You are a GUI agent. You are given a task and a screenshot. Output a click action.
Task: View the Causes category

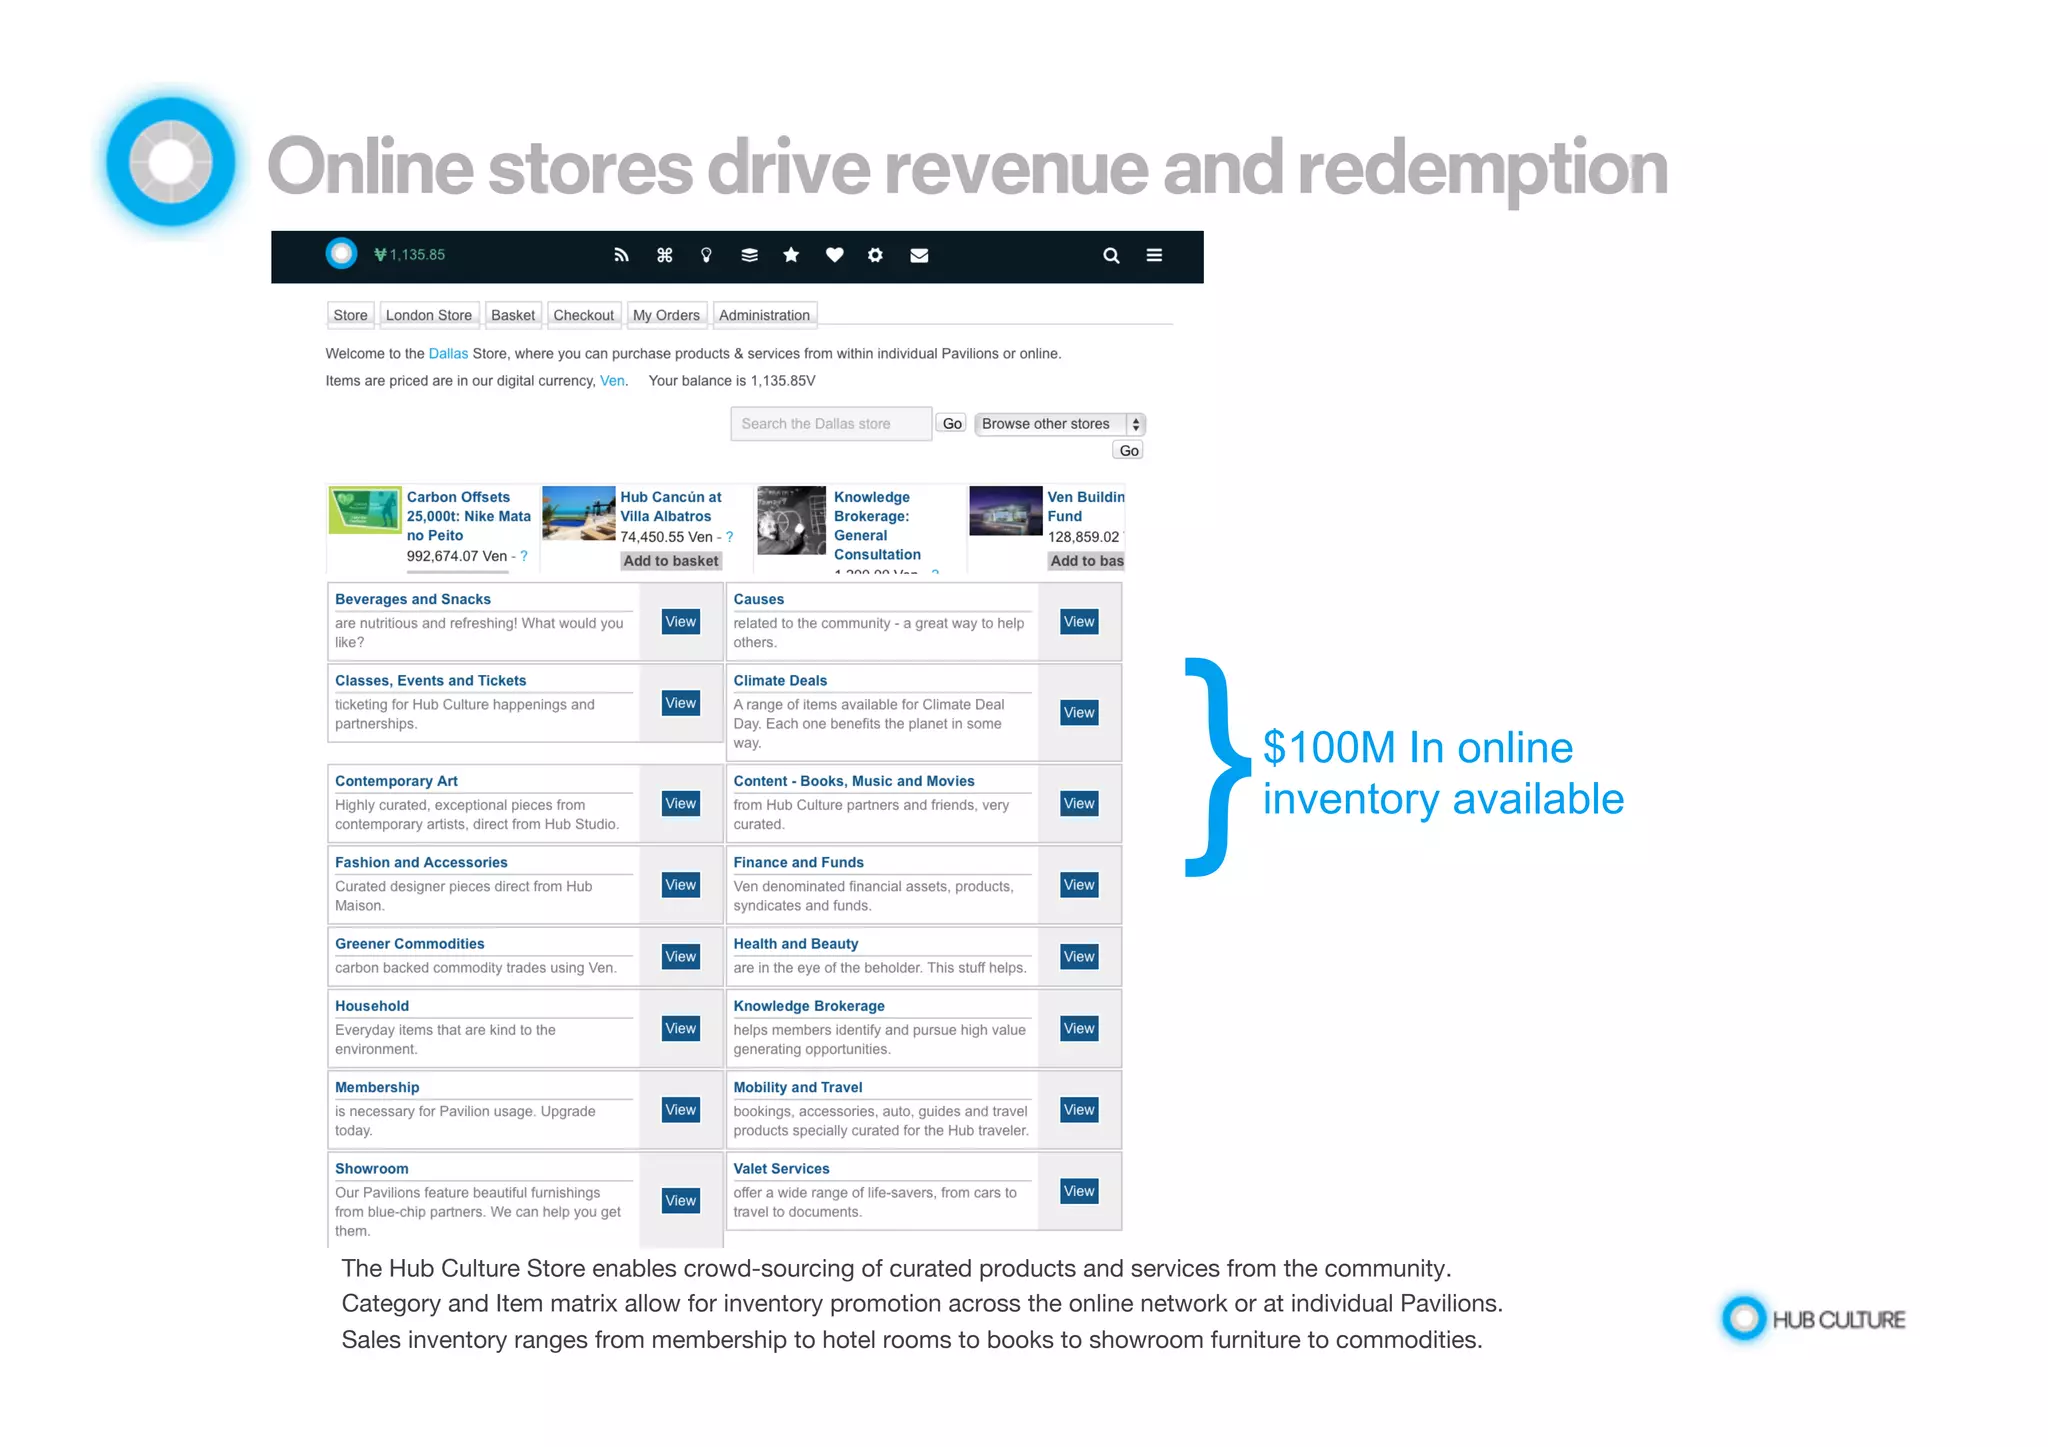coord(1079,622)
